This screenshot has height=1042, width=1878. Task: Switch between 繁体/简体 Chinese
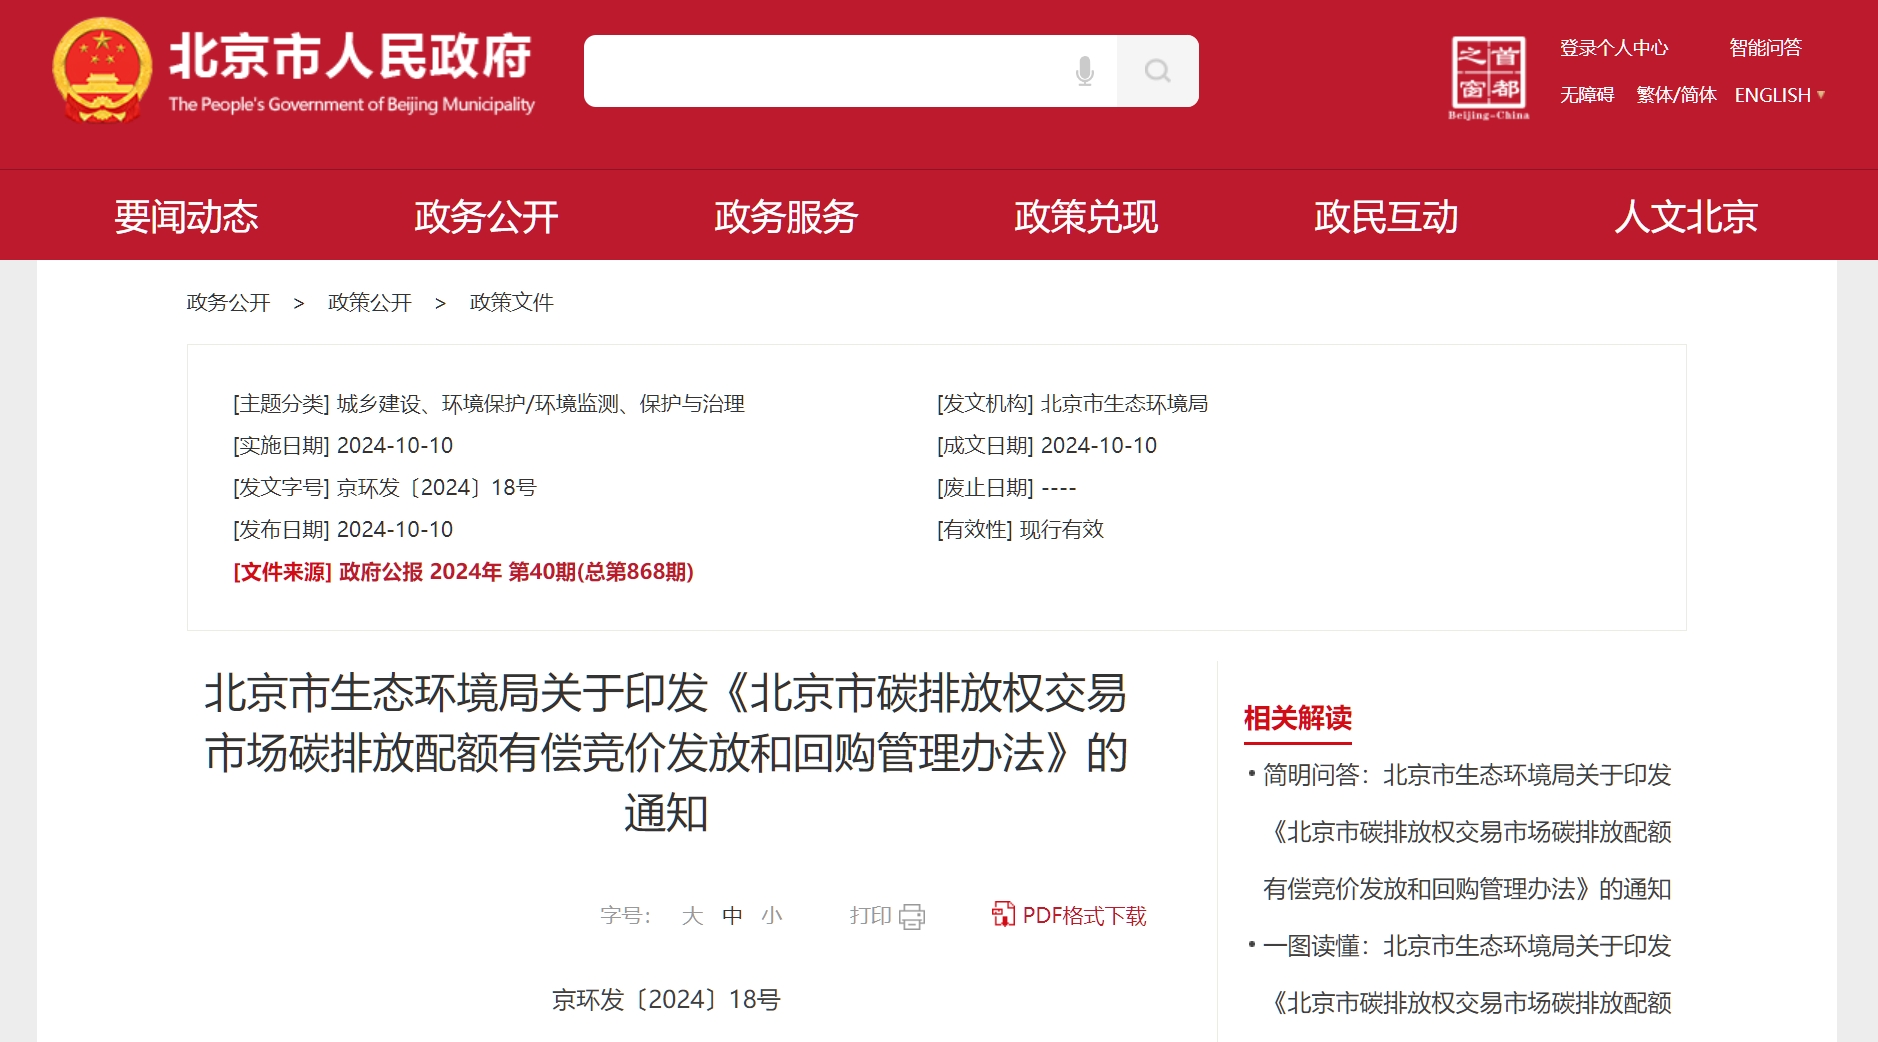tap(1676, 95)
